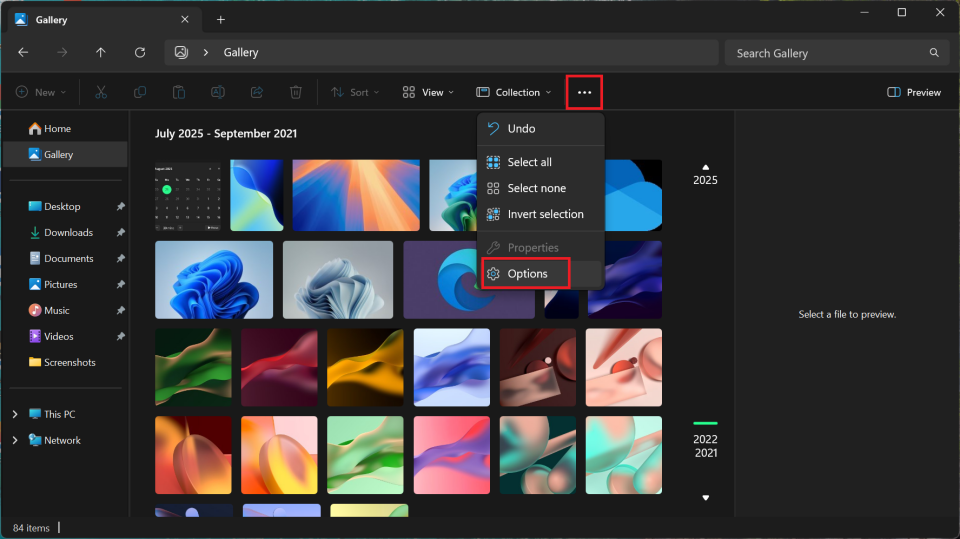Open a new tab with plus button
Image resolution: width=960 pixels, height=539 pixels.
(x=221, y=20)
